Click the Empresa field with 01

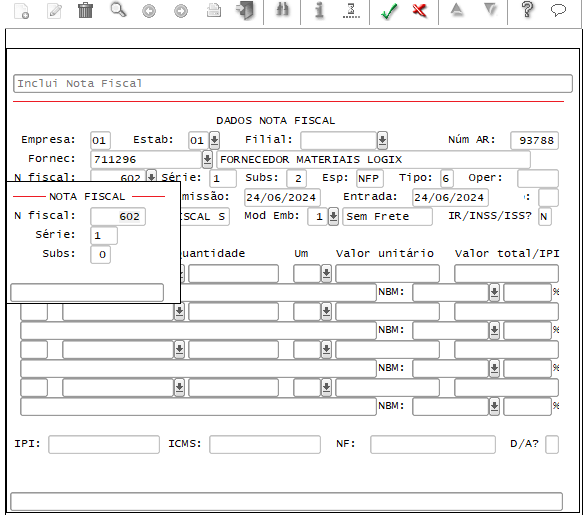click(100, 140)
